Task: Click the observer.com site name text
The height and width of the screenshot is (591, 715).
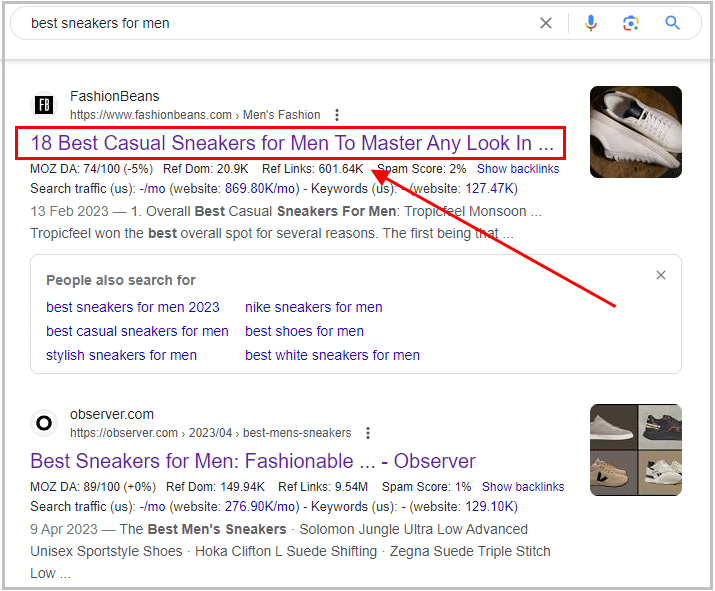Action: click(x=112, y=414)
